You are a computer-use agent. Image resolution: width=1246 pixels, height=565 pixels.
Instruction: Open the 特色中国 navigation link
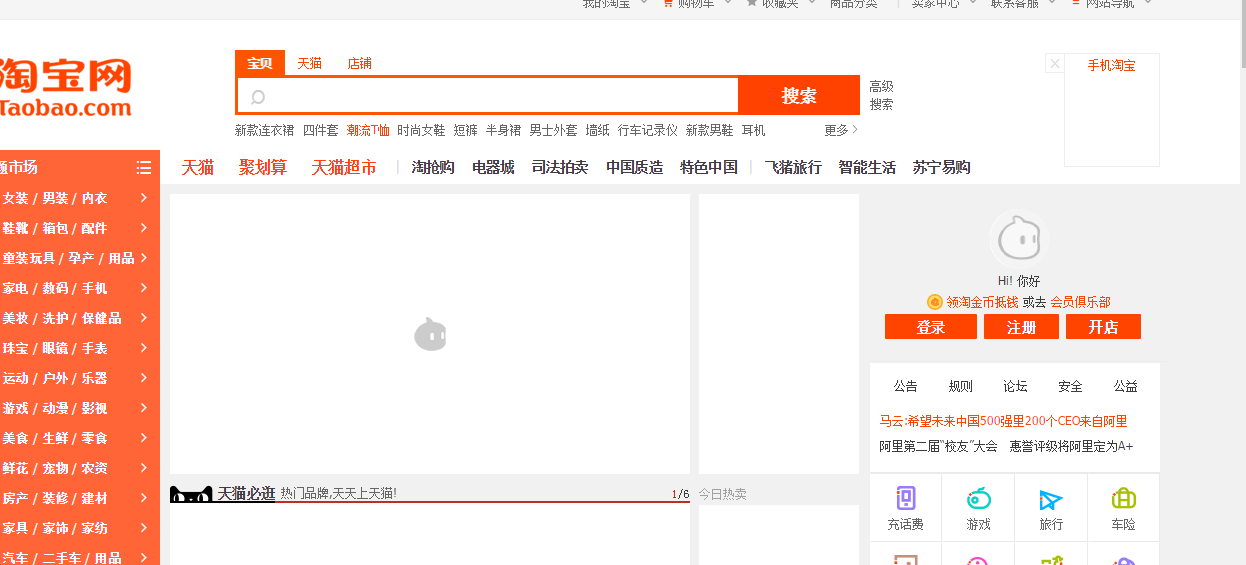709,167
